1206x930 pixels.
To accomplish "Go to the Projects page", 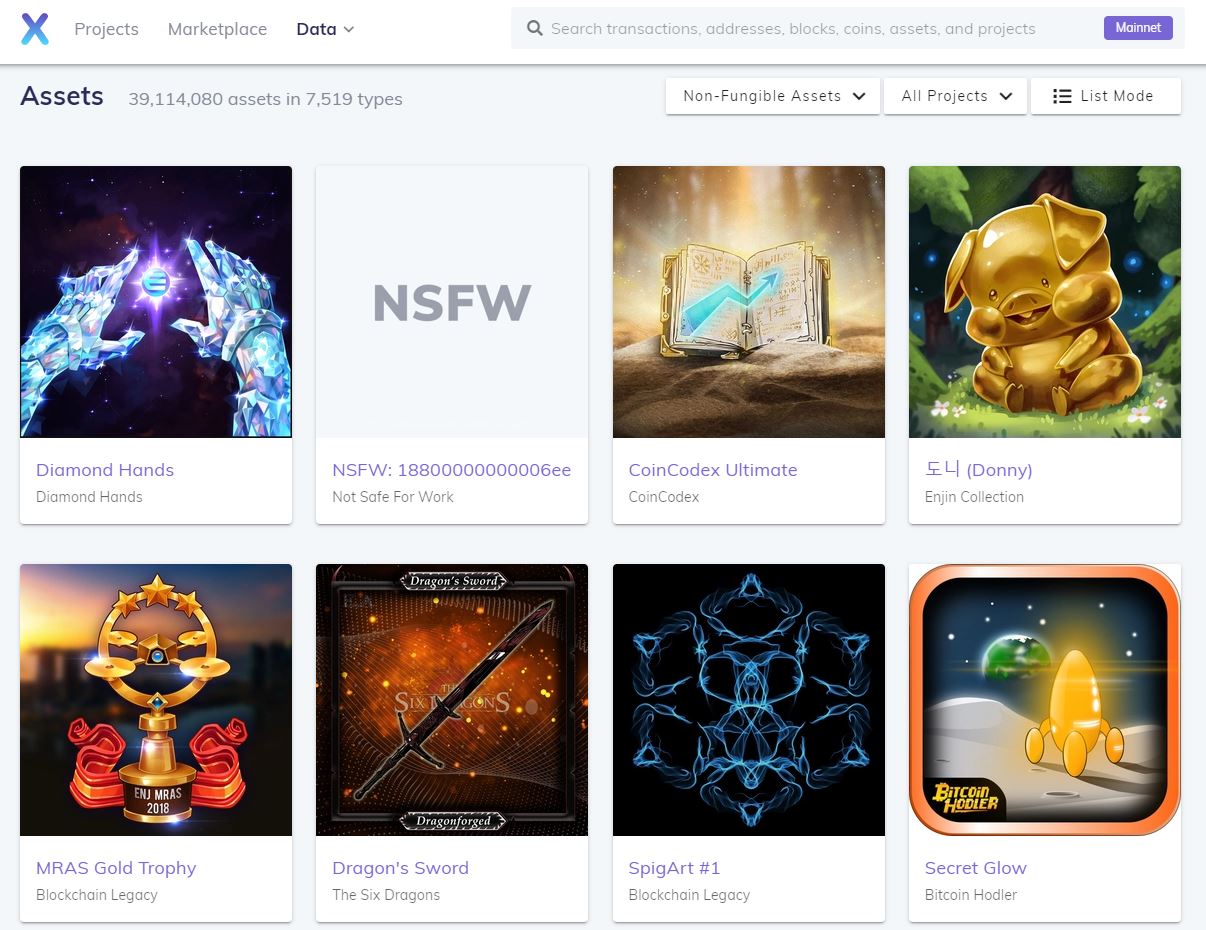I will pyautogui.click(x=106, y=29).
